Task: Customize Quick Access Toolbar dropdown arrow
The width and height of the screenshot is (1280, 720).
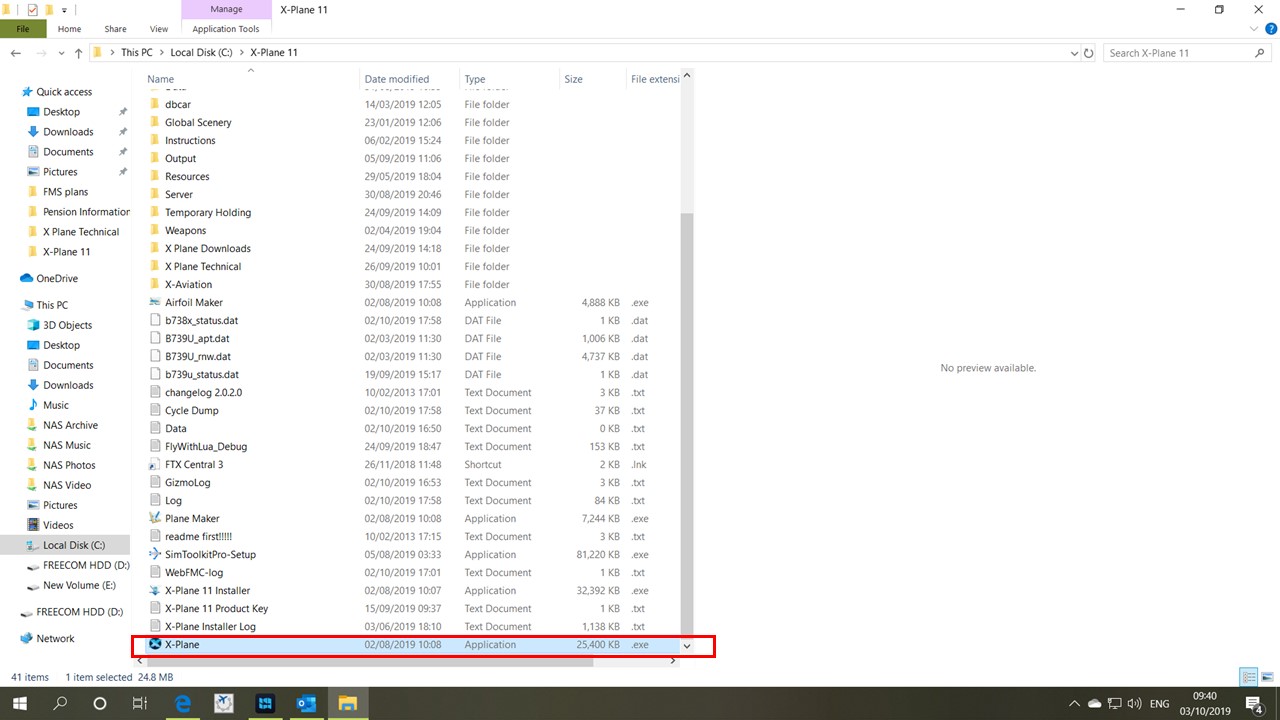Action: click(x=64, y=9)
